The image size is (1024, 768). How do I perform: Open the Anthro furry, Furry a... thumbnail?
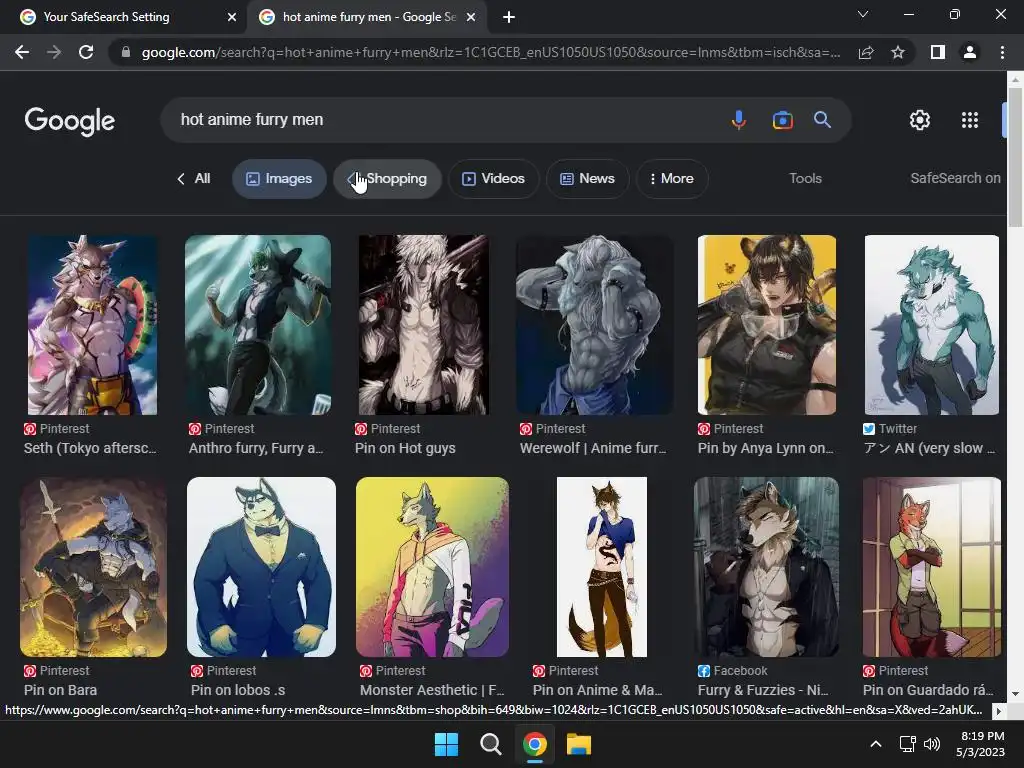258,325
